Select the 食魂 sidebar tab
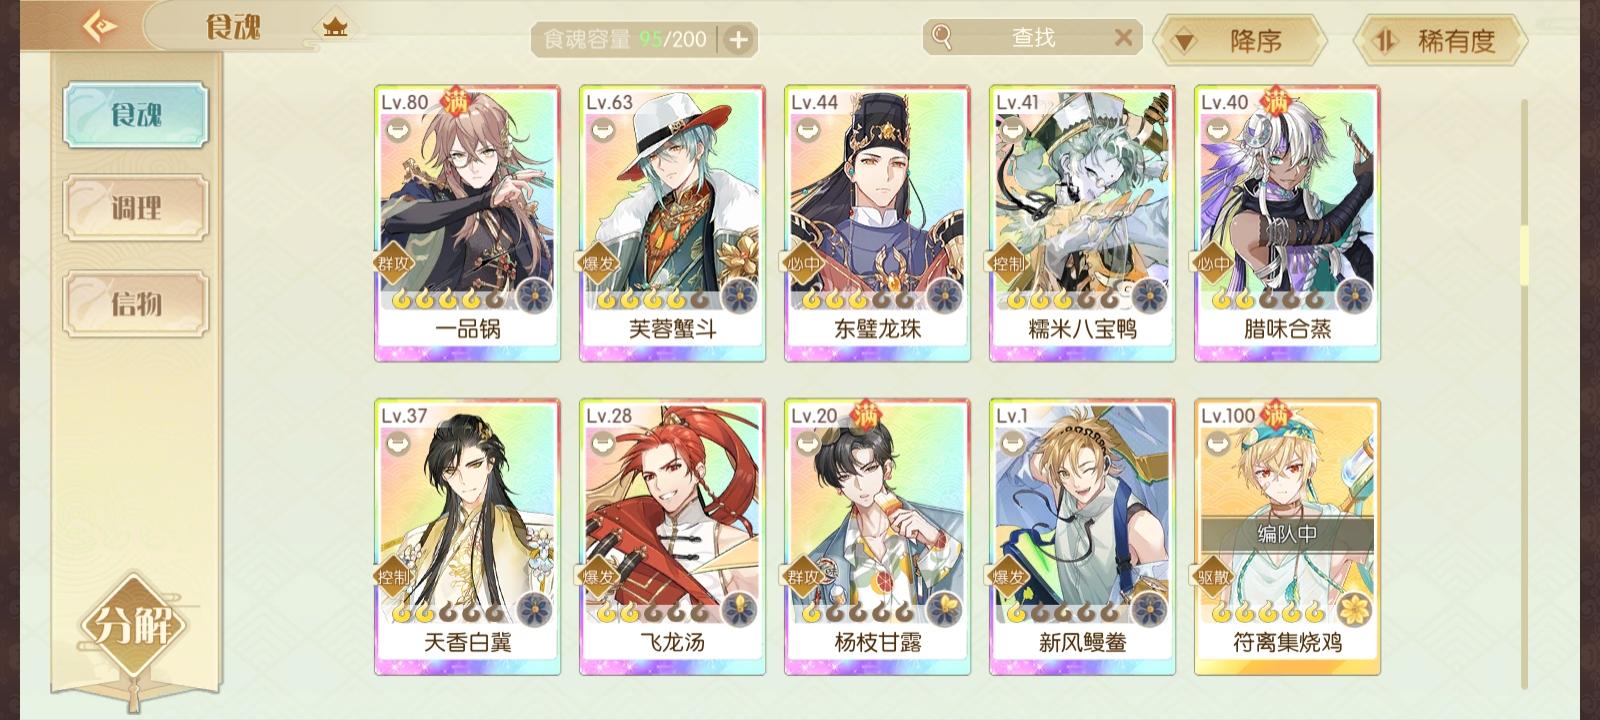The height and width of the screenshot is (720, 1600). (x=136, y=115)
